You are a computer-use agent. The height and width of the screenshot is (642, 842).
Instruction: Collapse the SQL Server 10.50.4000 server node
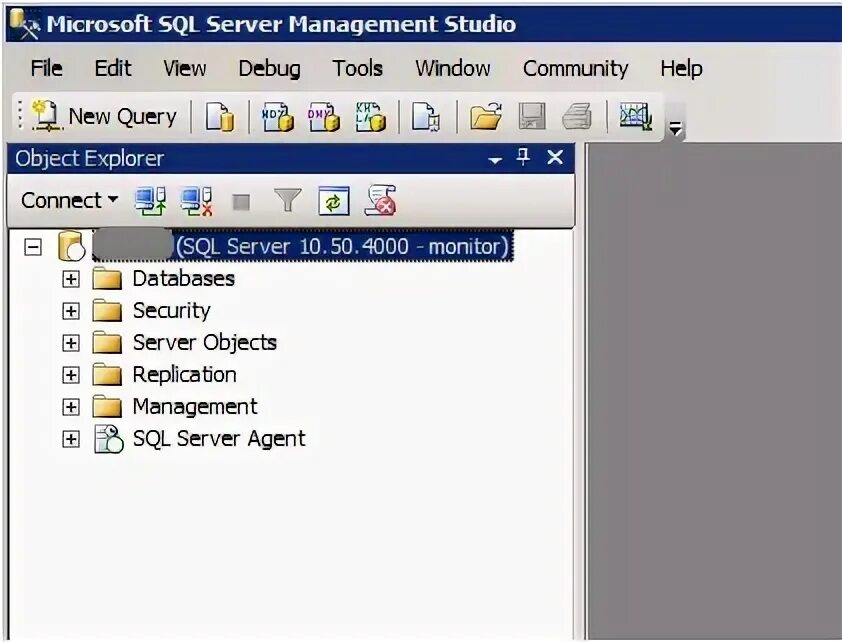tap(33, 247)
